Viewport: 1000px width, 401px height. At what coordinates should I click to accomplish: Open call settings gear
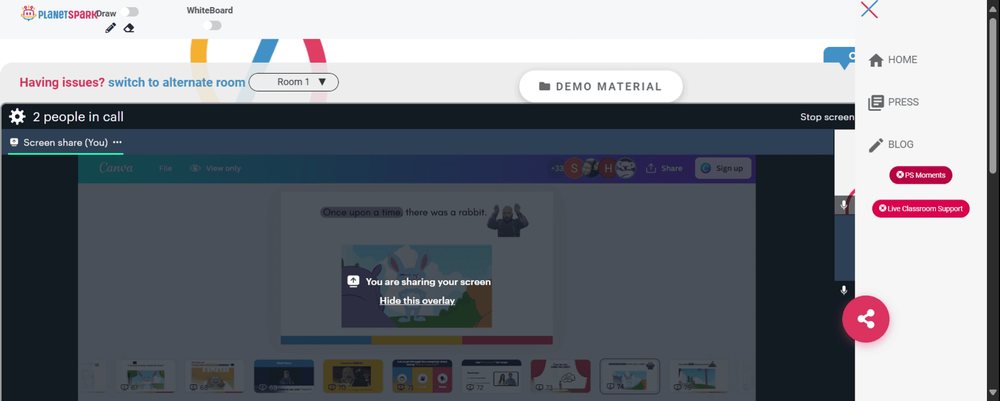17,117
